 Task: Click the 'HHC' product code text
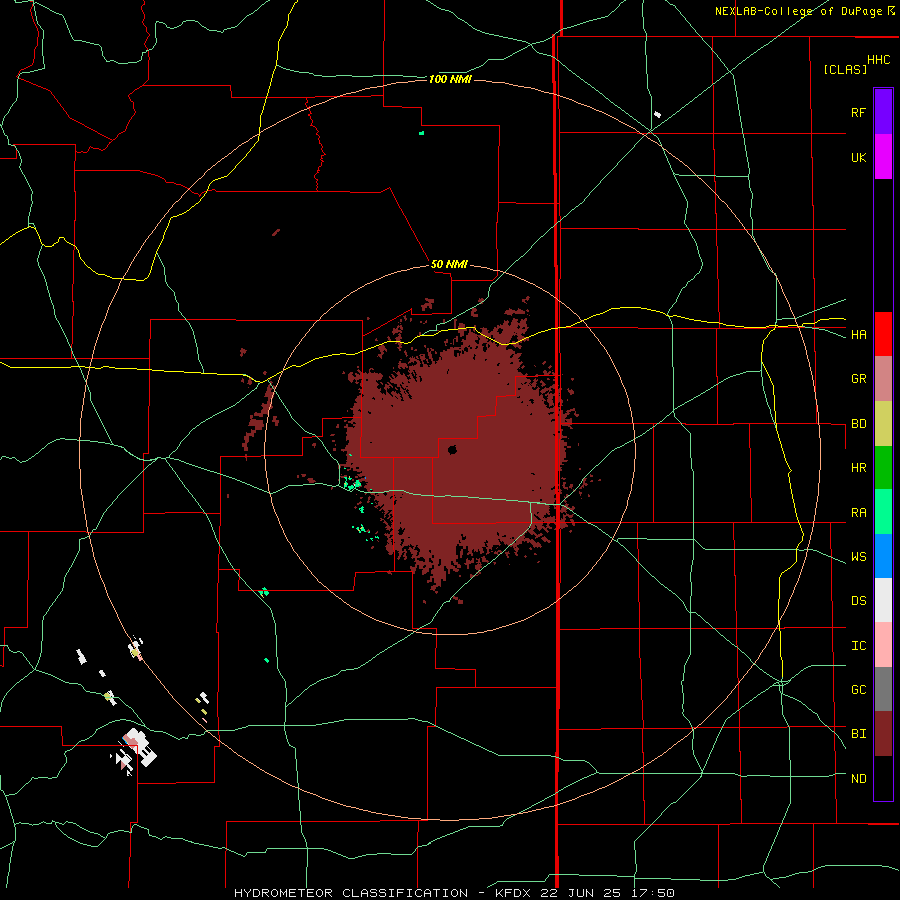coord(879,60)
